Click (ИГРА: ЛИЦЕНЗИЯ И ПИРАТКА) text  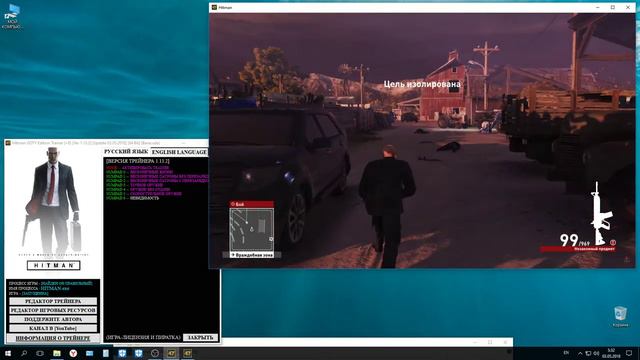[x=143, y=338]
